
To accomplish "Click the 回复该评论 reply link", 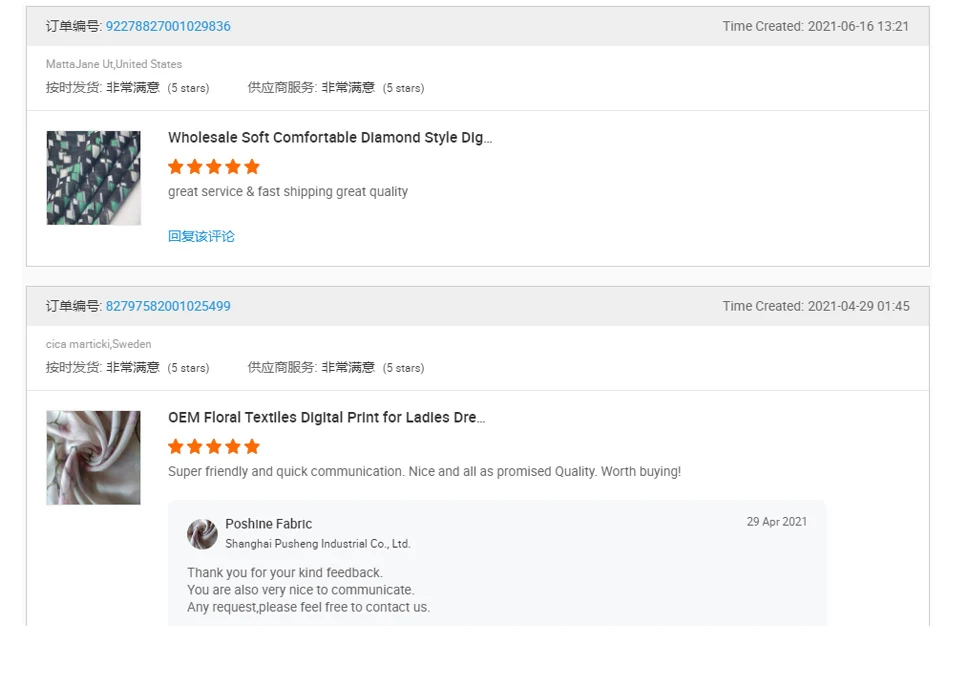I will pyautogui.click(x=201, y=237).
